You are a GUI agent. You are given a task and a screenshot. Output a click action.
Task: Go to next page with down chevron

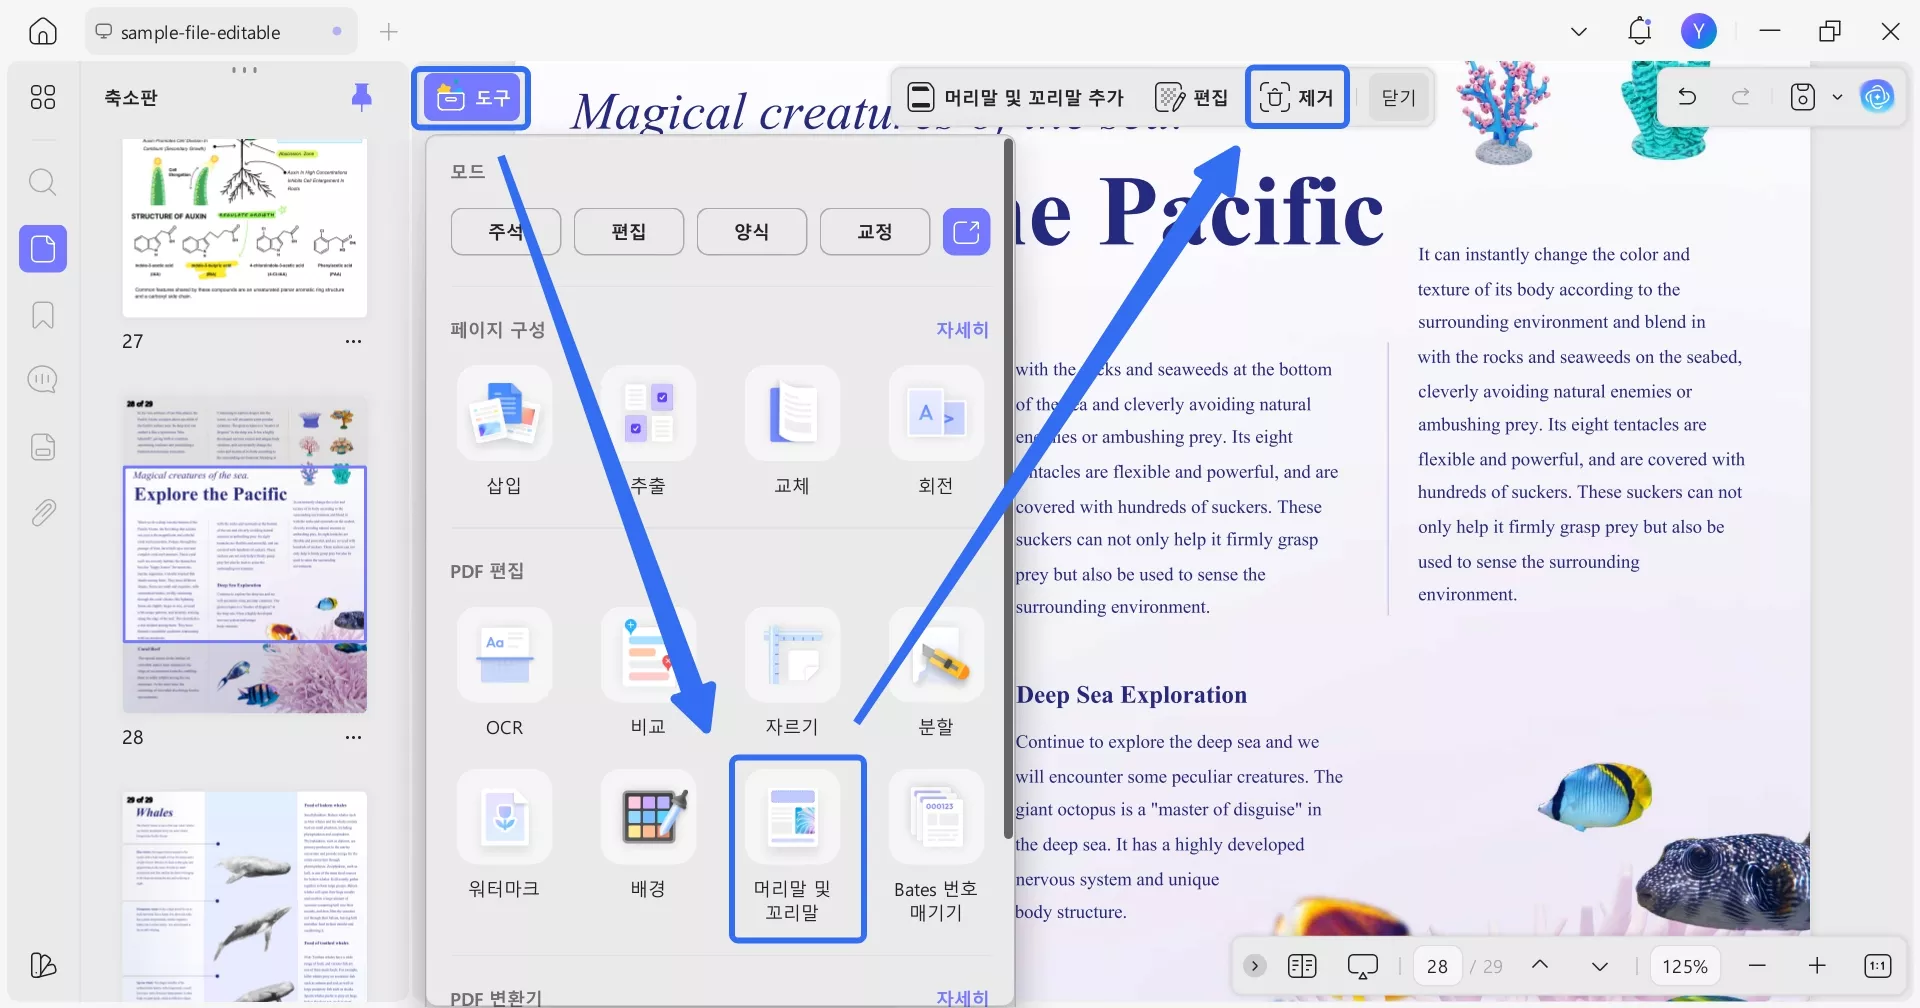1599,965
